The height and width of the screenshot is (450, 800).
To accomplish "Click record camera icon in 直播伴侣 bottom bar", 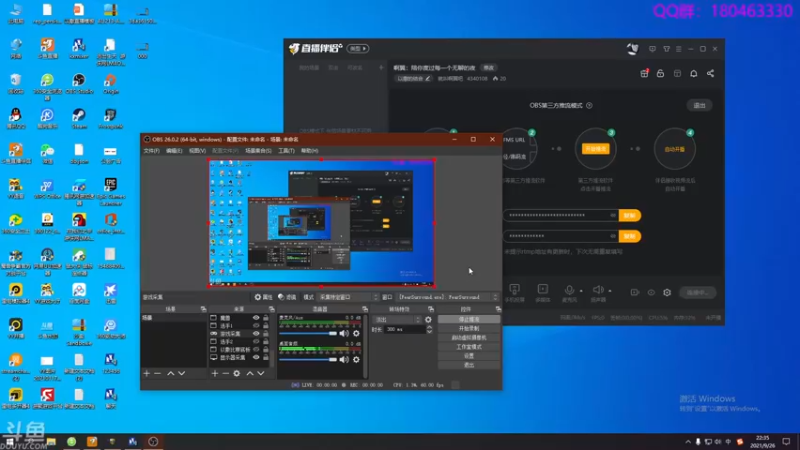I will [635, 292].
